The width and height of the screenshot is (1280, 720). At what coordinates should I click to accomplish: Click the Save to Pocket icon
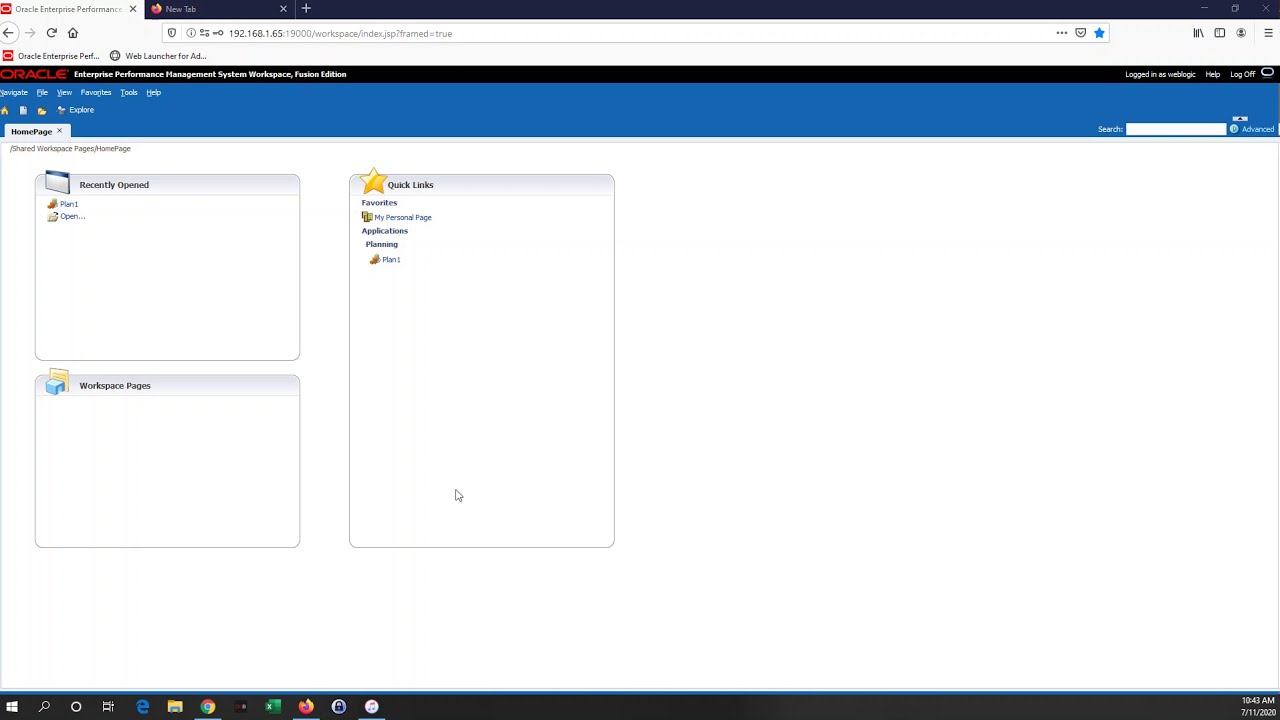point(1081,33)
